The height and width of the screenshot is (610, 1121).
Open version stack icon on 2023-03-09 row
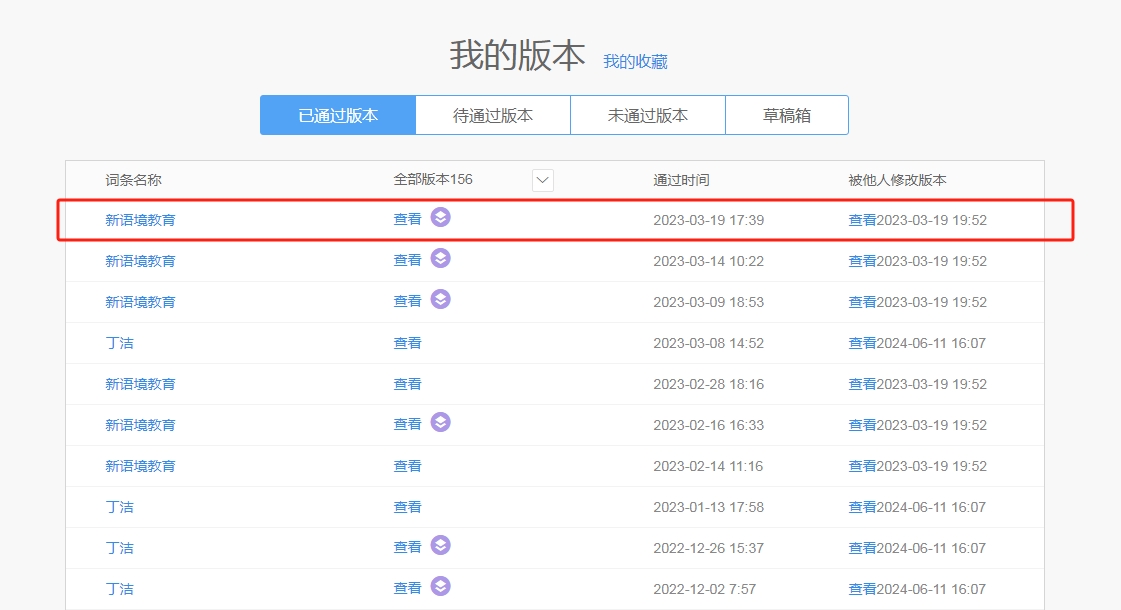(441, 300)
